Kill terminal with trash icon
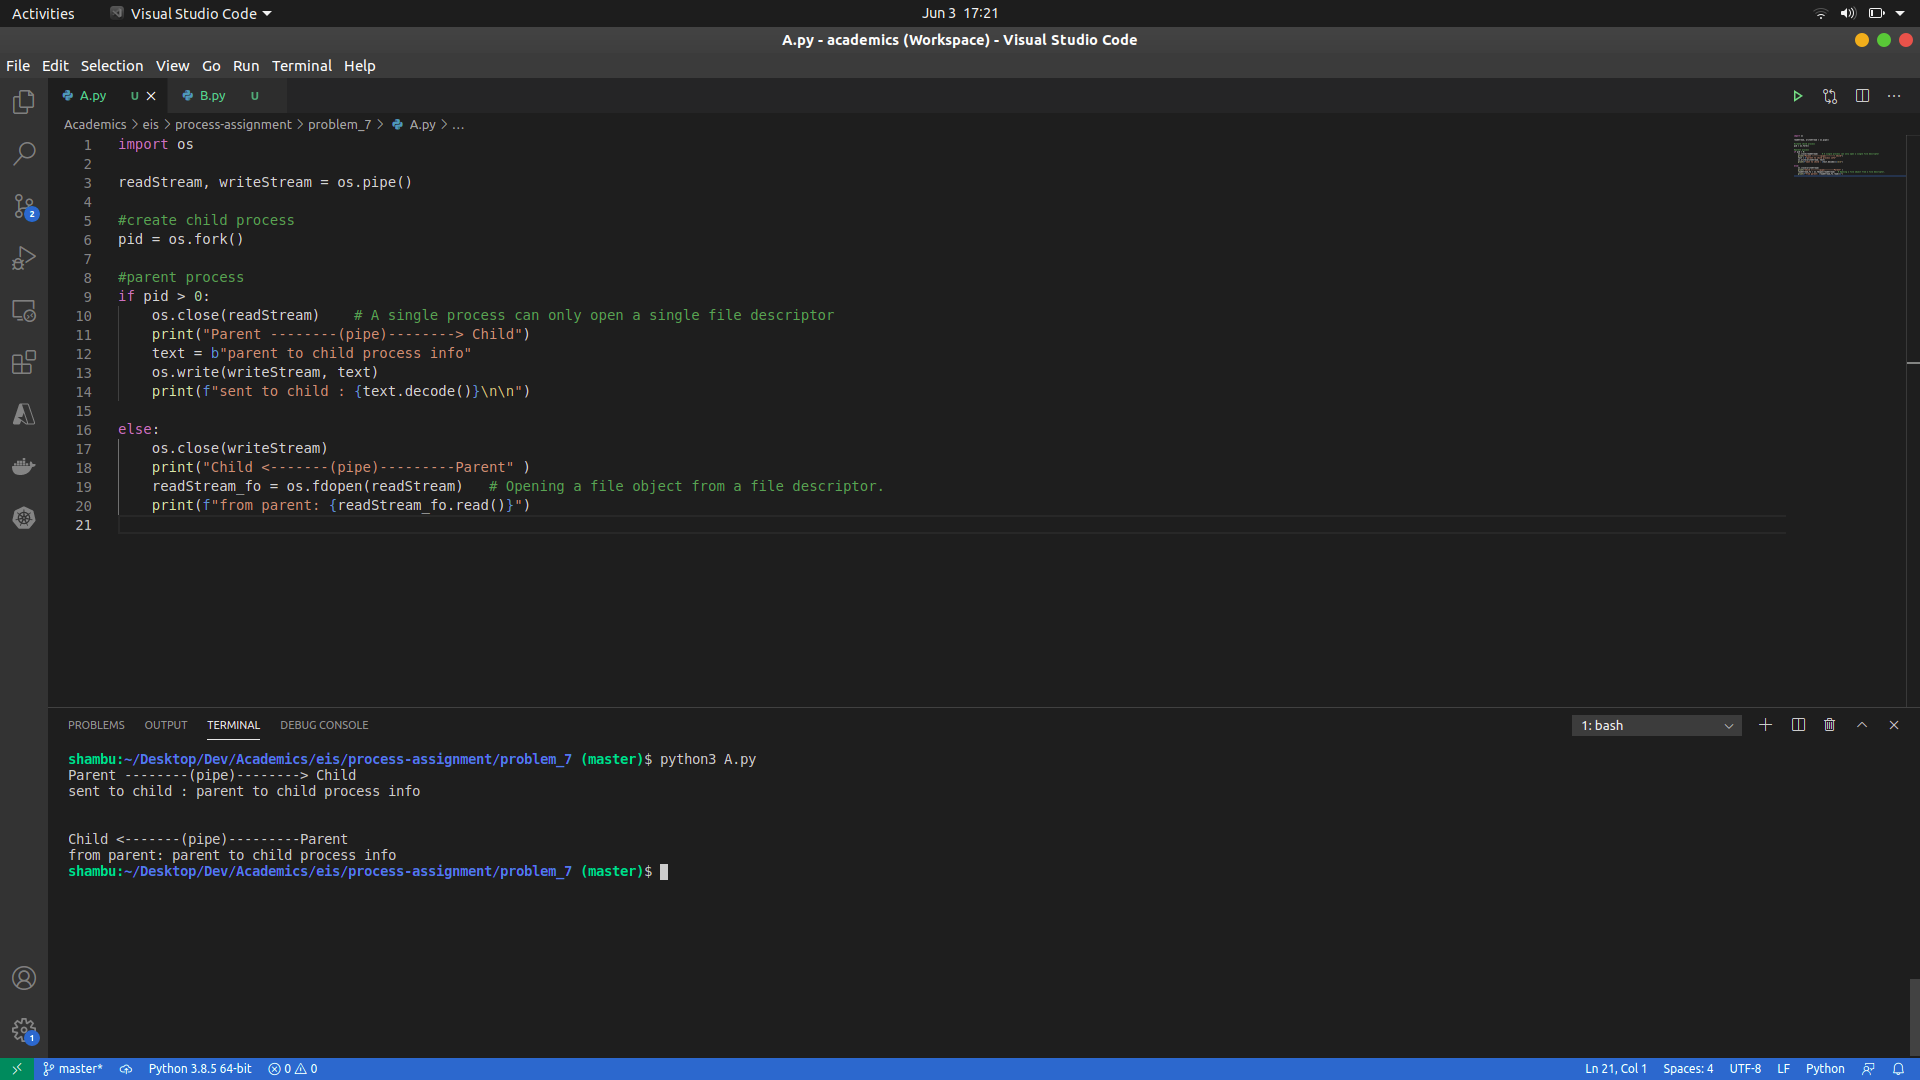Viewport: 1920px width, 1080px height. tap(1829, 725)
